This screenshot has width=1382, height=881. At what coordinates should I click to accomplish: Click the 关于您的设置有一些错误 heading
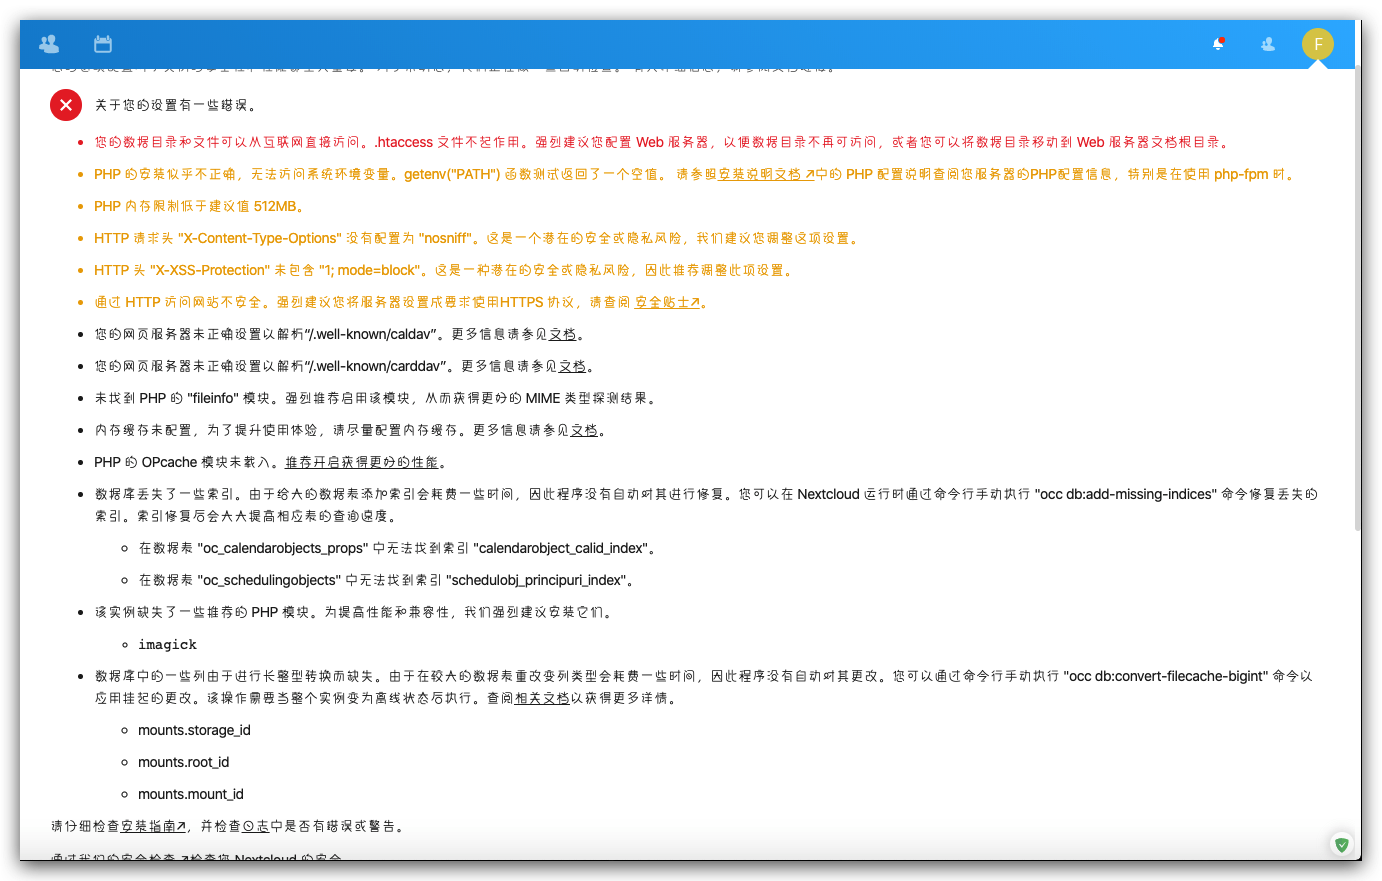pos(176,105)
